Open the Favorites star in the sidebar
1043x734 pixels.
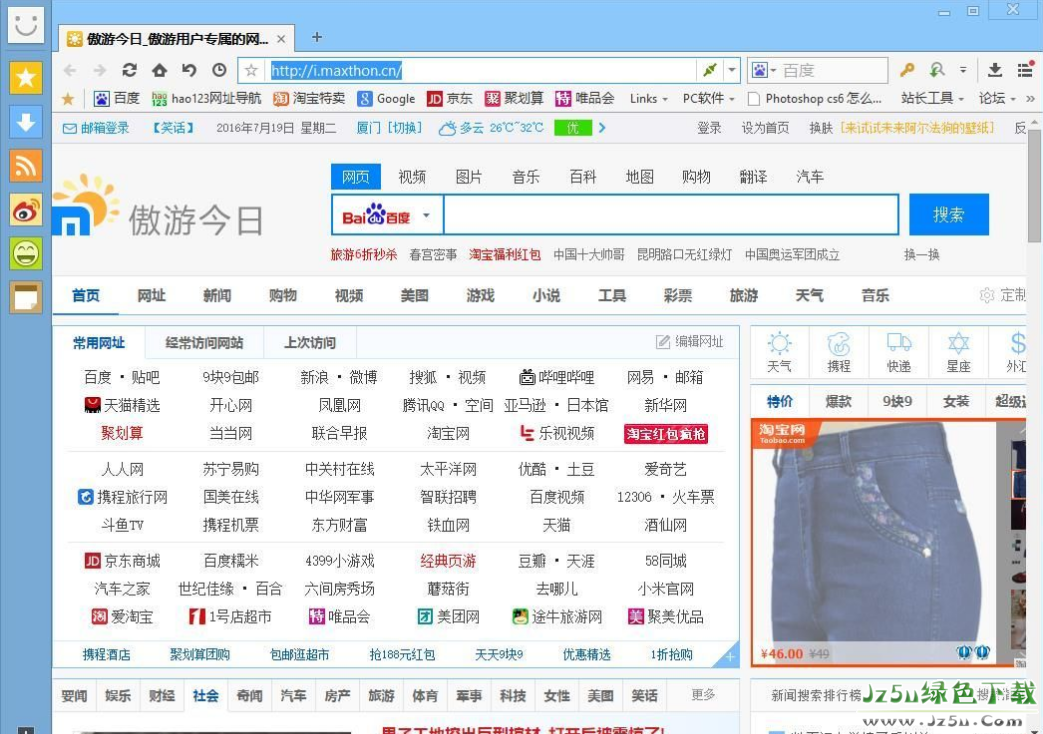26,79
